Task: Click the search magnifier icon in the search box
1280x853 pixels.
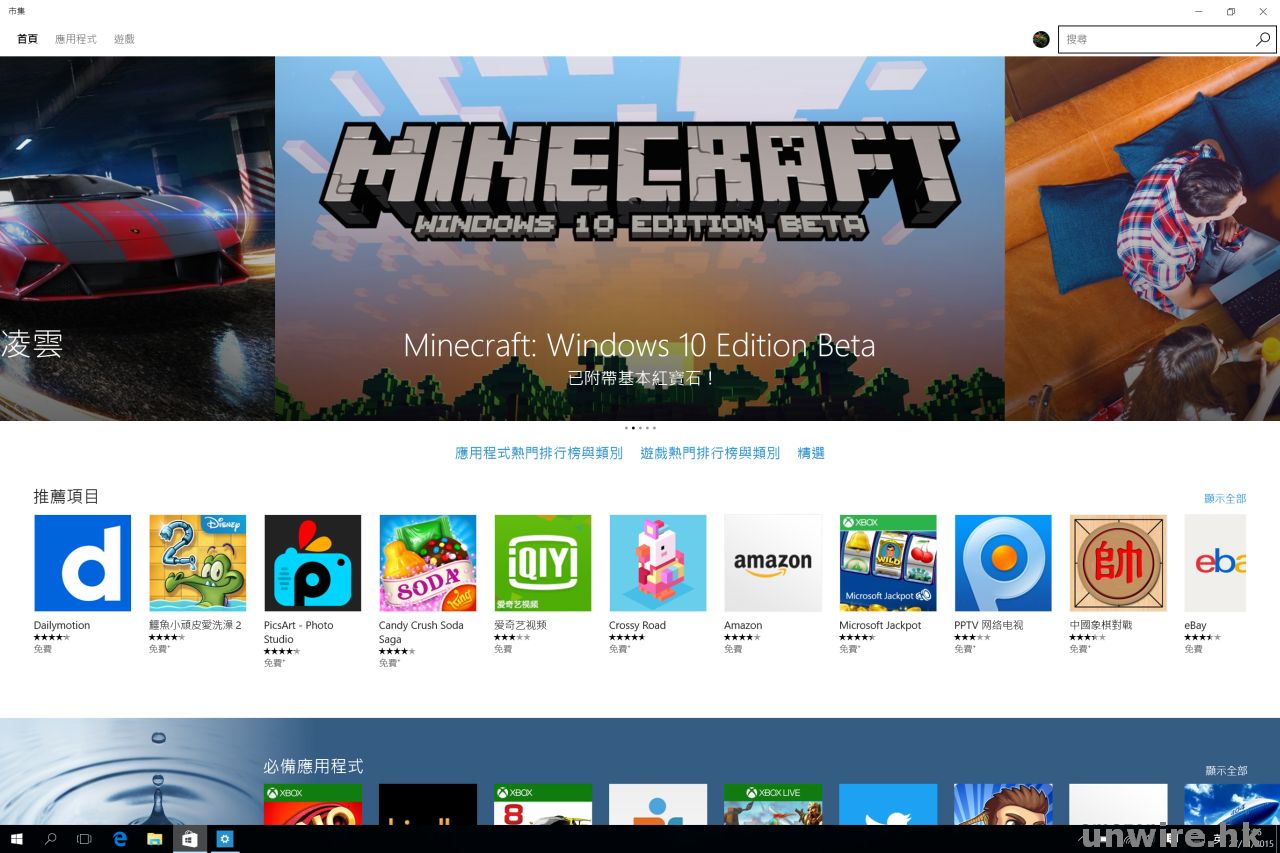Action: click(x=1263, y=39)
